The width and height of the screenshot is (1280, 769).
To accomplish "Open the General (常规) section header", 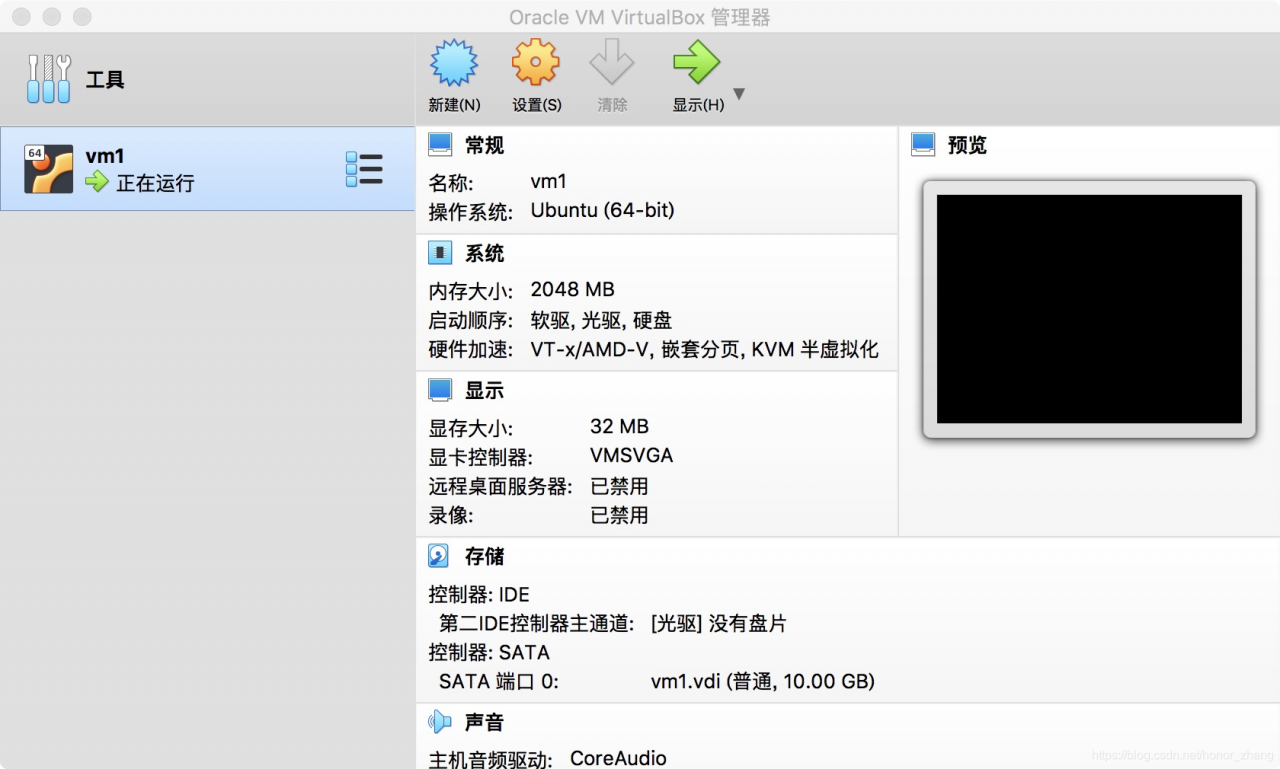I will pos(485,146).
